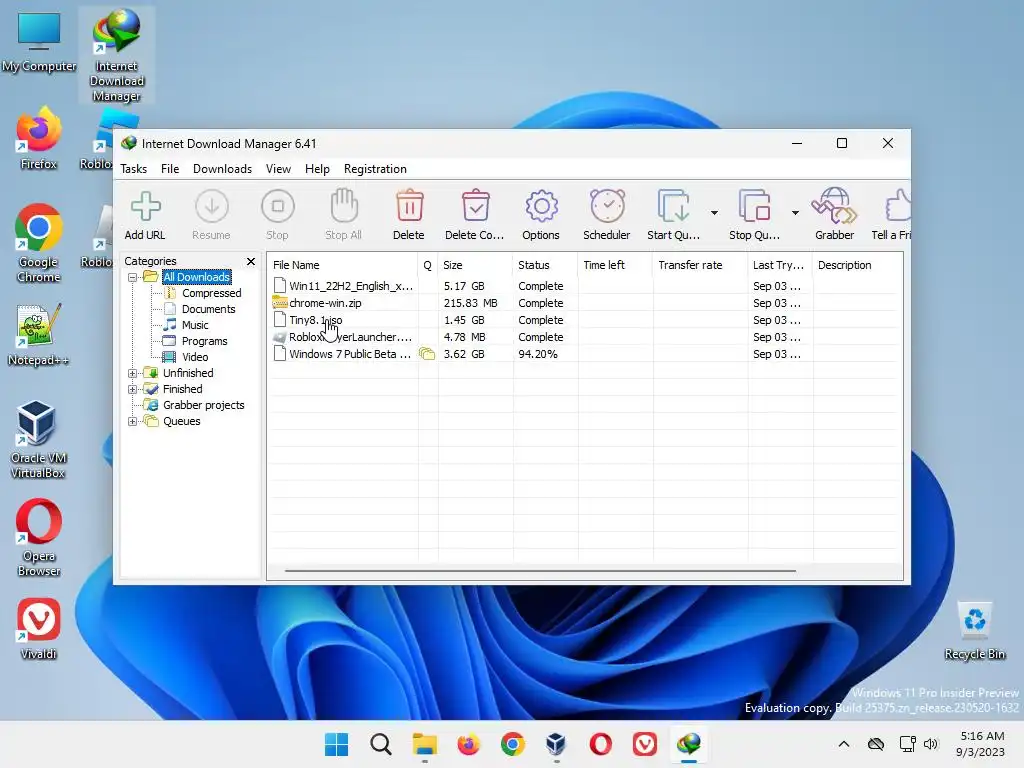Open File Explorer from the taskbar
The height and width of the screenshot is (768, 1024).
tap(424, 744)
